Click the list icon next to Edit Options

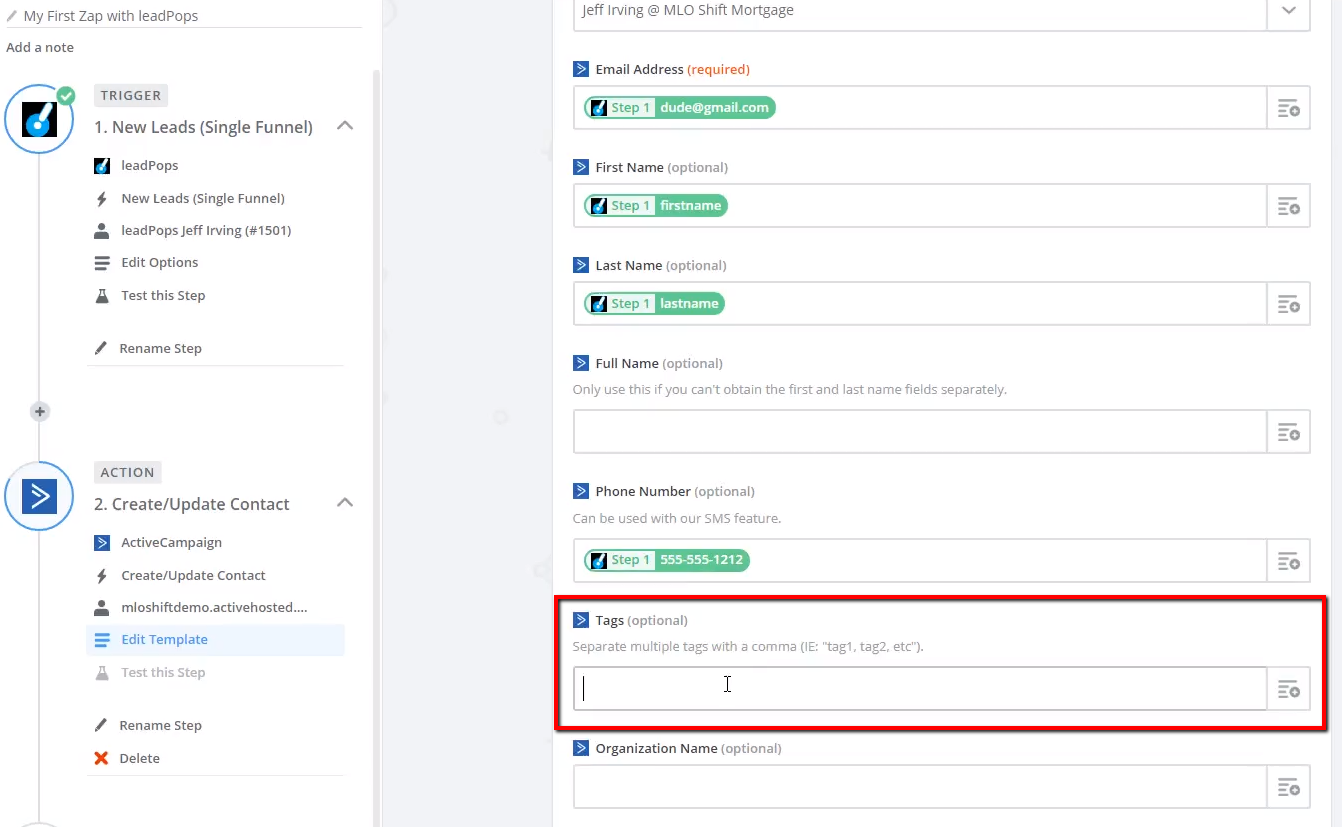[x=101, y=263]
